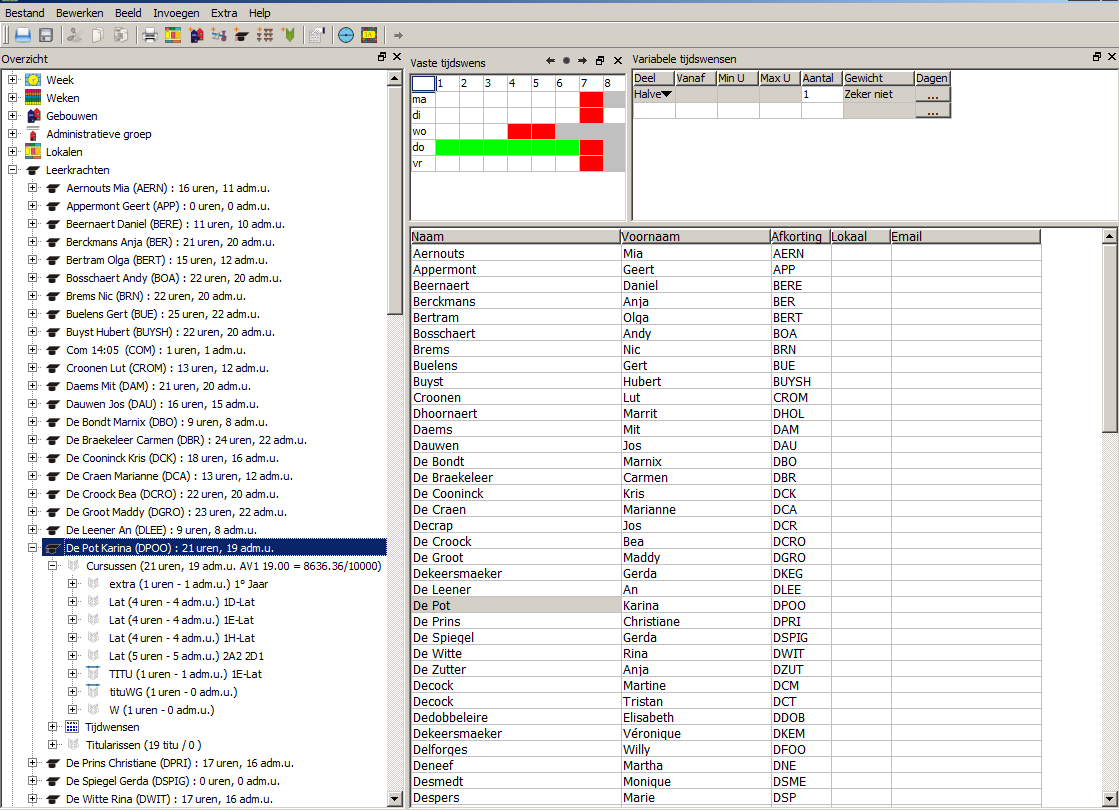The image size is (1119, 810).
Task: Open the Halve dropdown in Deel column
Action: (667, 94)
